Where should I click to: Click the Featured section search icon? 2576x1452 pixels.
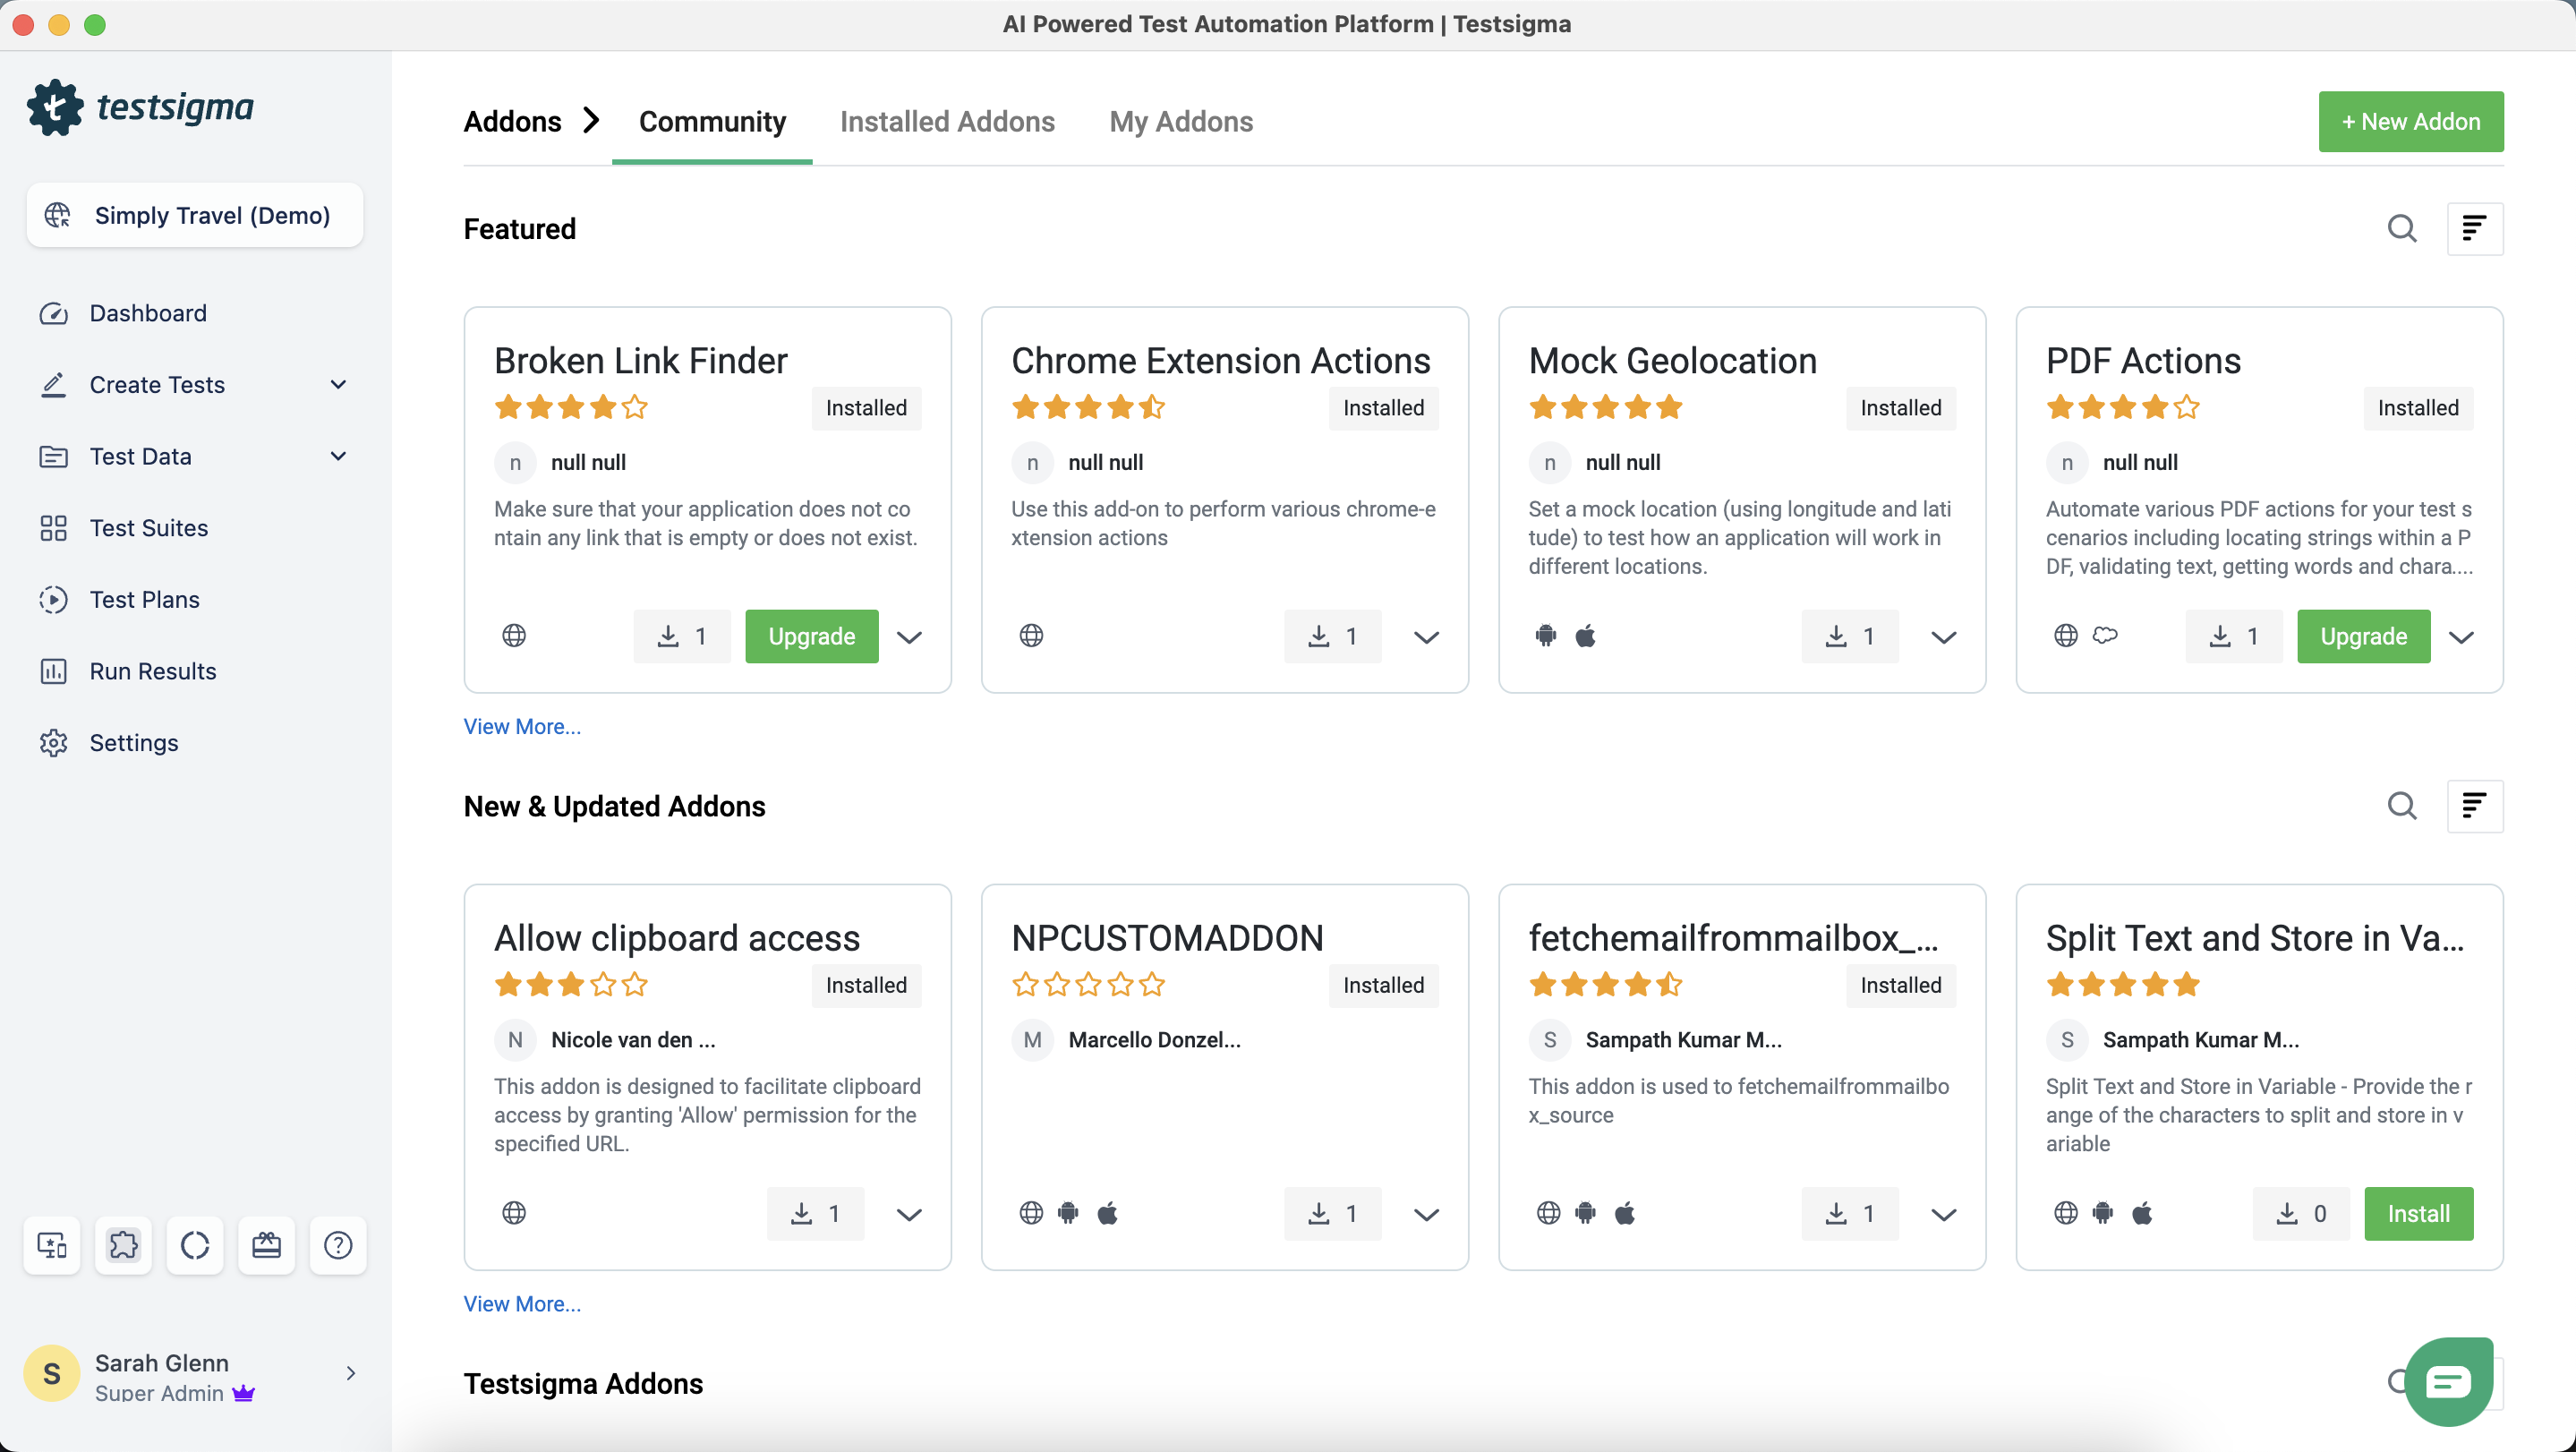pos(2401,229)
